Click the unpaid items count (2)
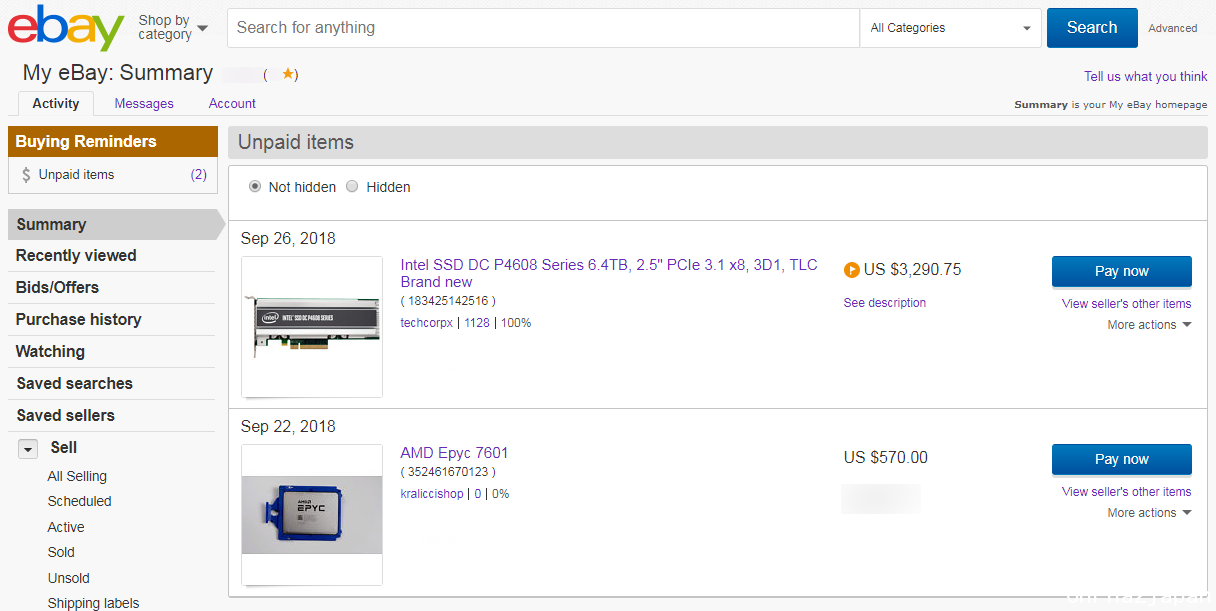1216x611 pixels. (199, 175)
